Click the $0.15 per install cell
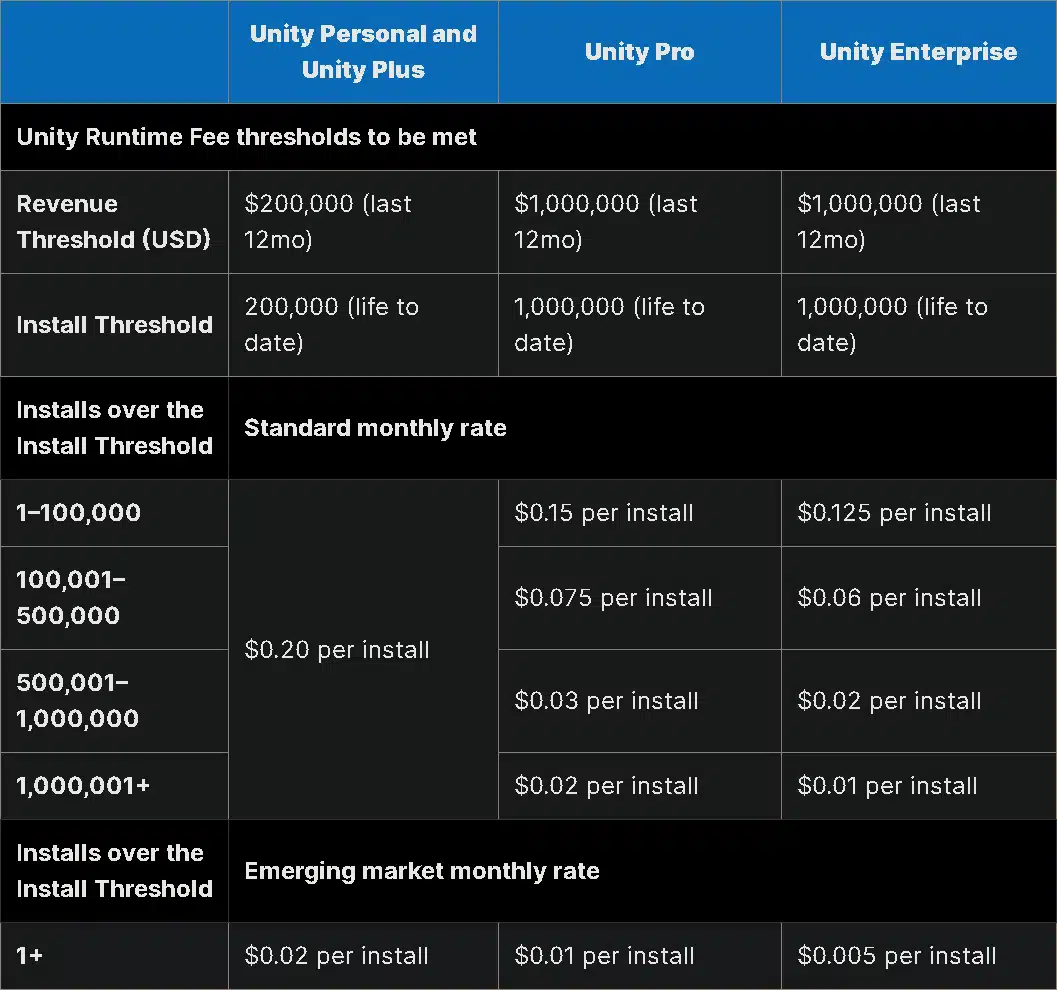 click(640, 513)
